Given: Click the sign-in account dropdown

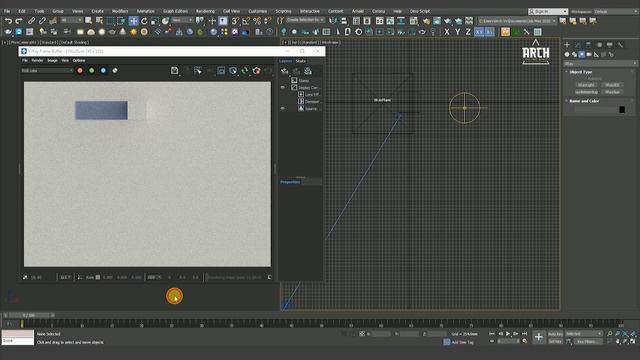Looking at the screenshot, I should (548, 11).
